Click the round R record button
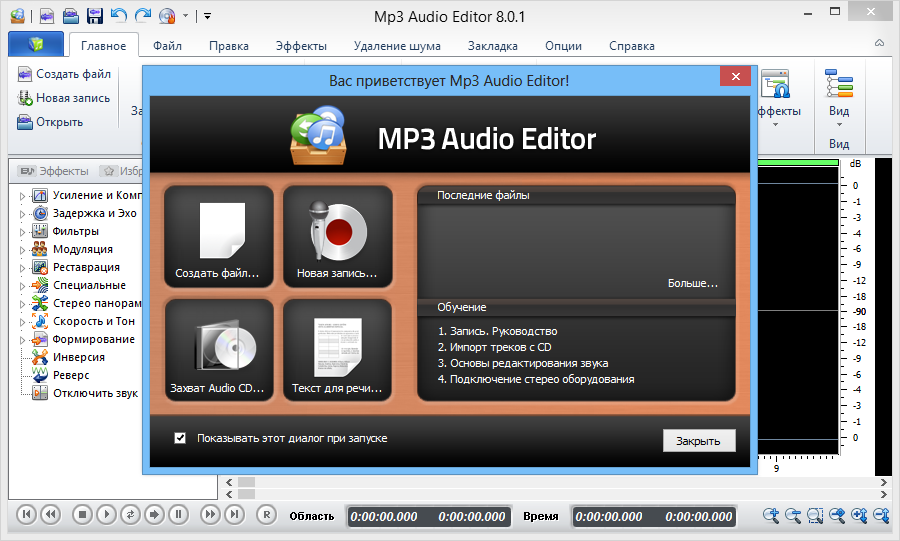 (266, 515)
